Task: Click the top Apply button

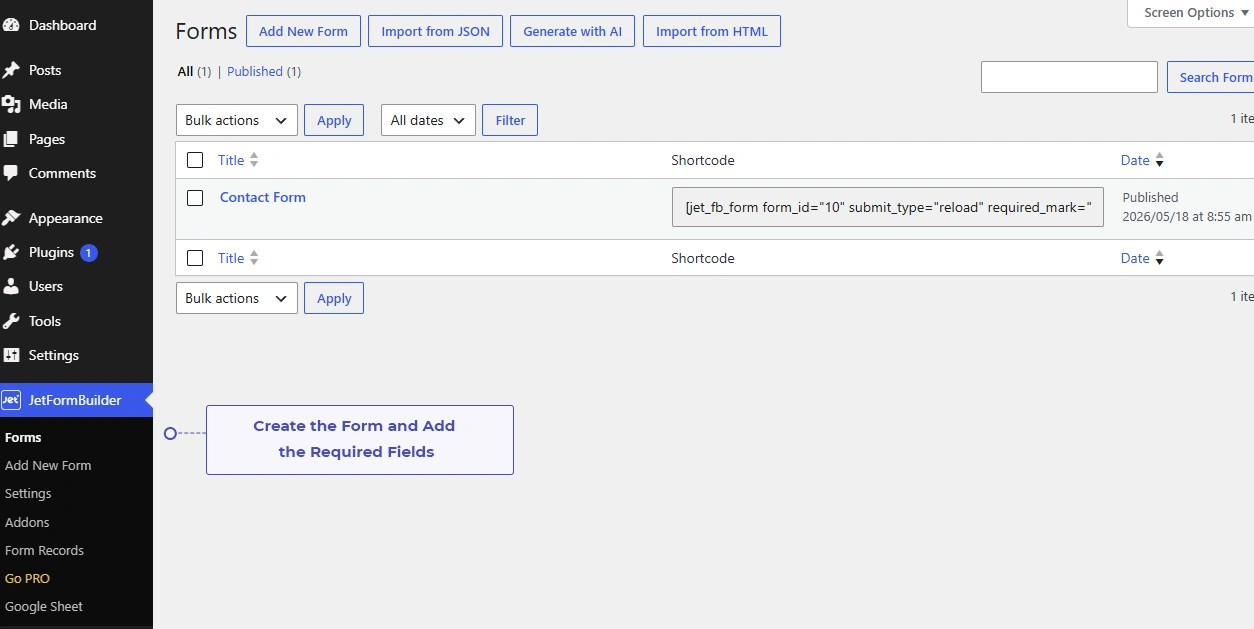Action: (x=334, y=120)
